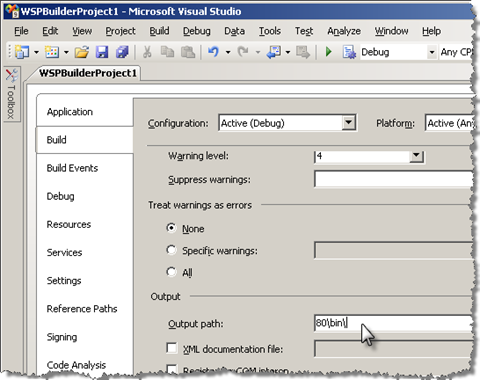This screenshot has height=380, width=480.
Task: Switch to the Resources tab
Action: 84,224
